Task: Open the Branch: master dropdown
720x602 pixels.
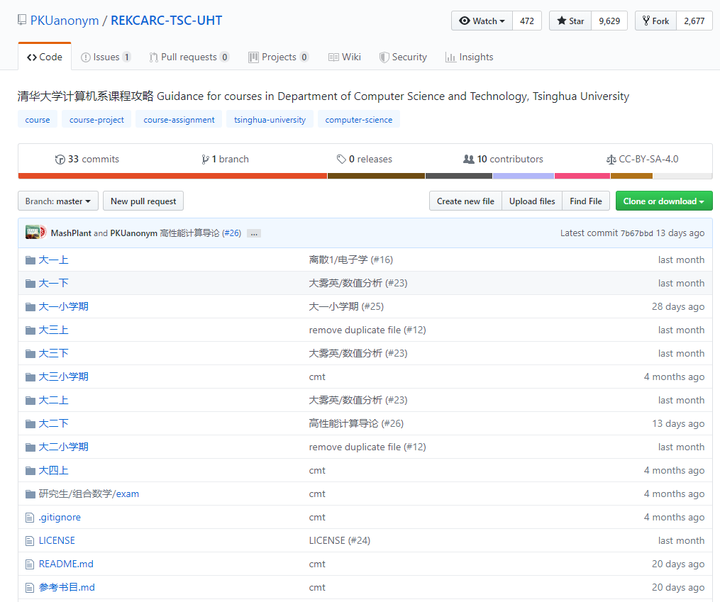Action: [58, 201]
